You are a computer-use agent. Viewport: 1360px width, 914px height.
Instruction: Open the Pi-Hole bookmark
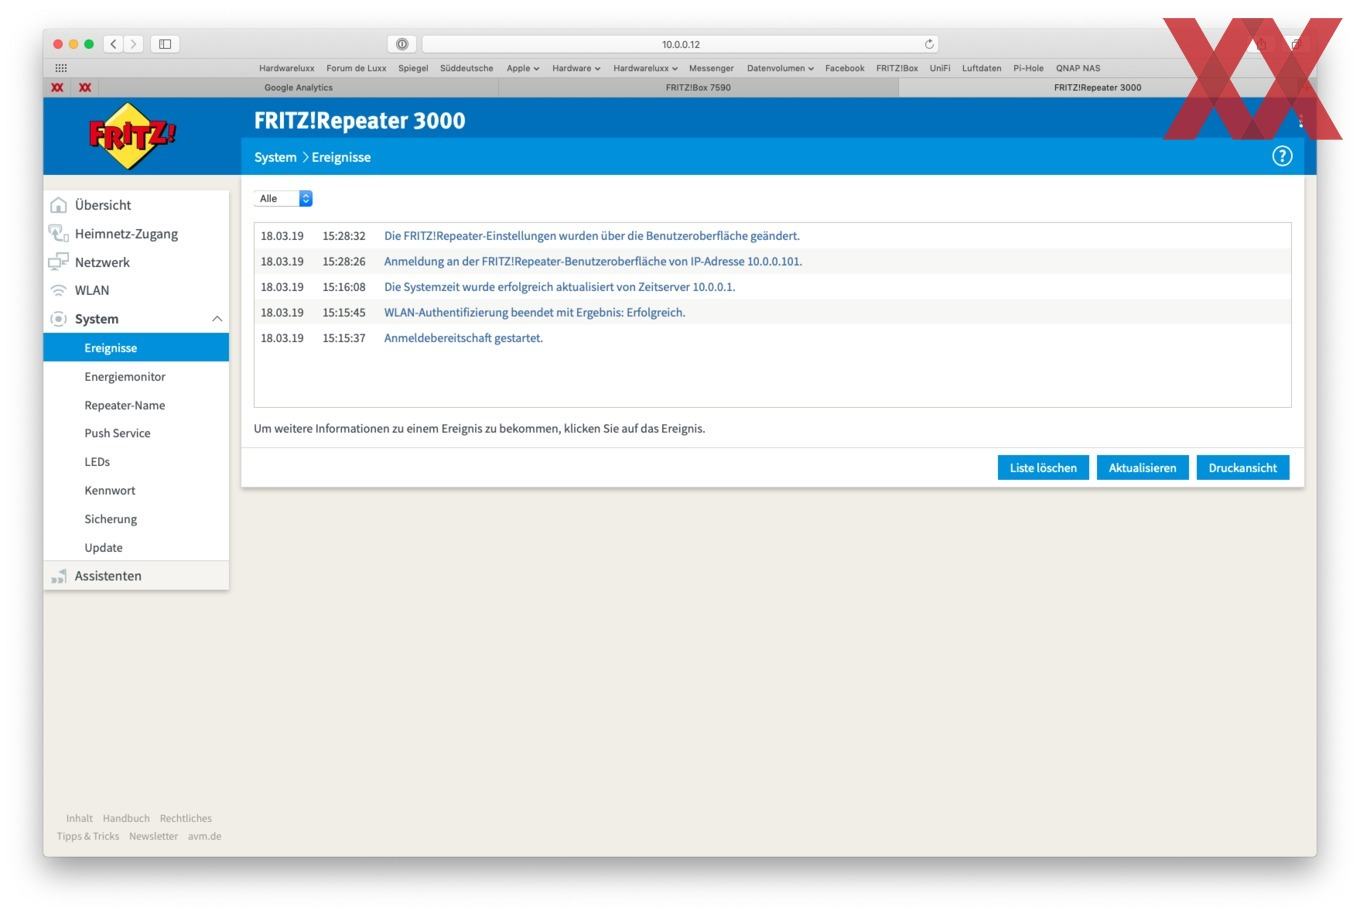point(1028,68)
